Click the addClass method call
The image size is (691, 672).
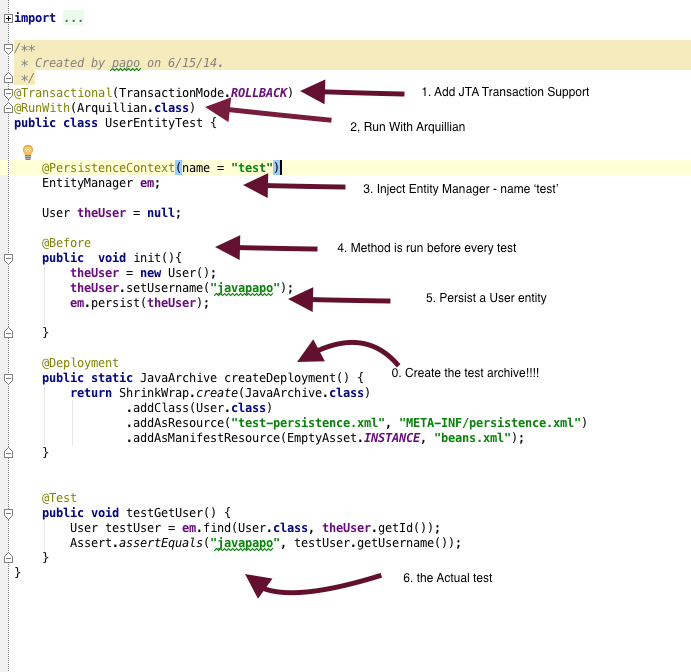tap(161, 408)
